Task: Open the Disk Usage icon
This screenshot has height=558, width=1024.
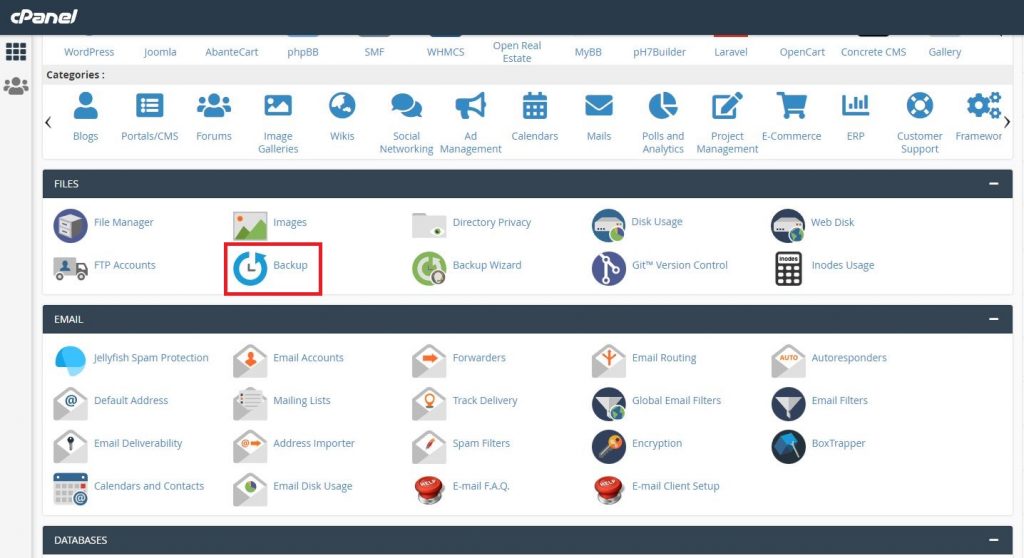Action: (609, 225)
